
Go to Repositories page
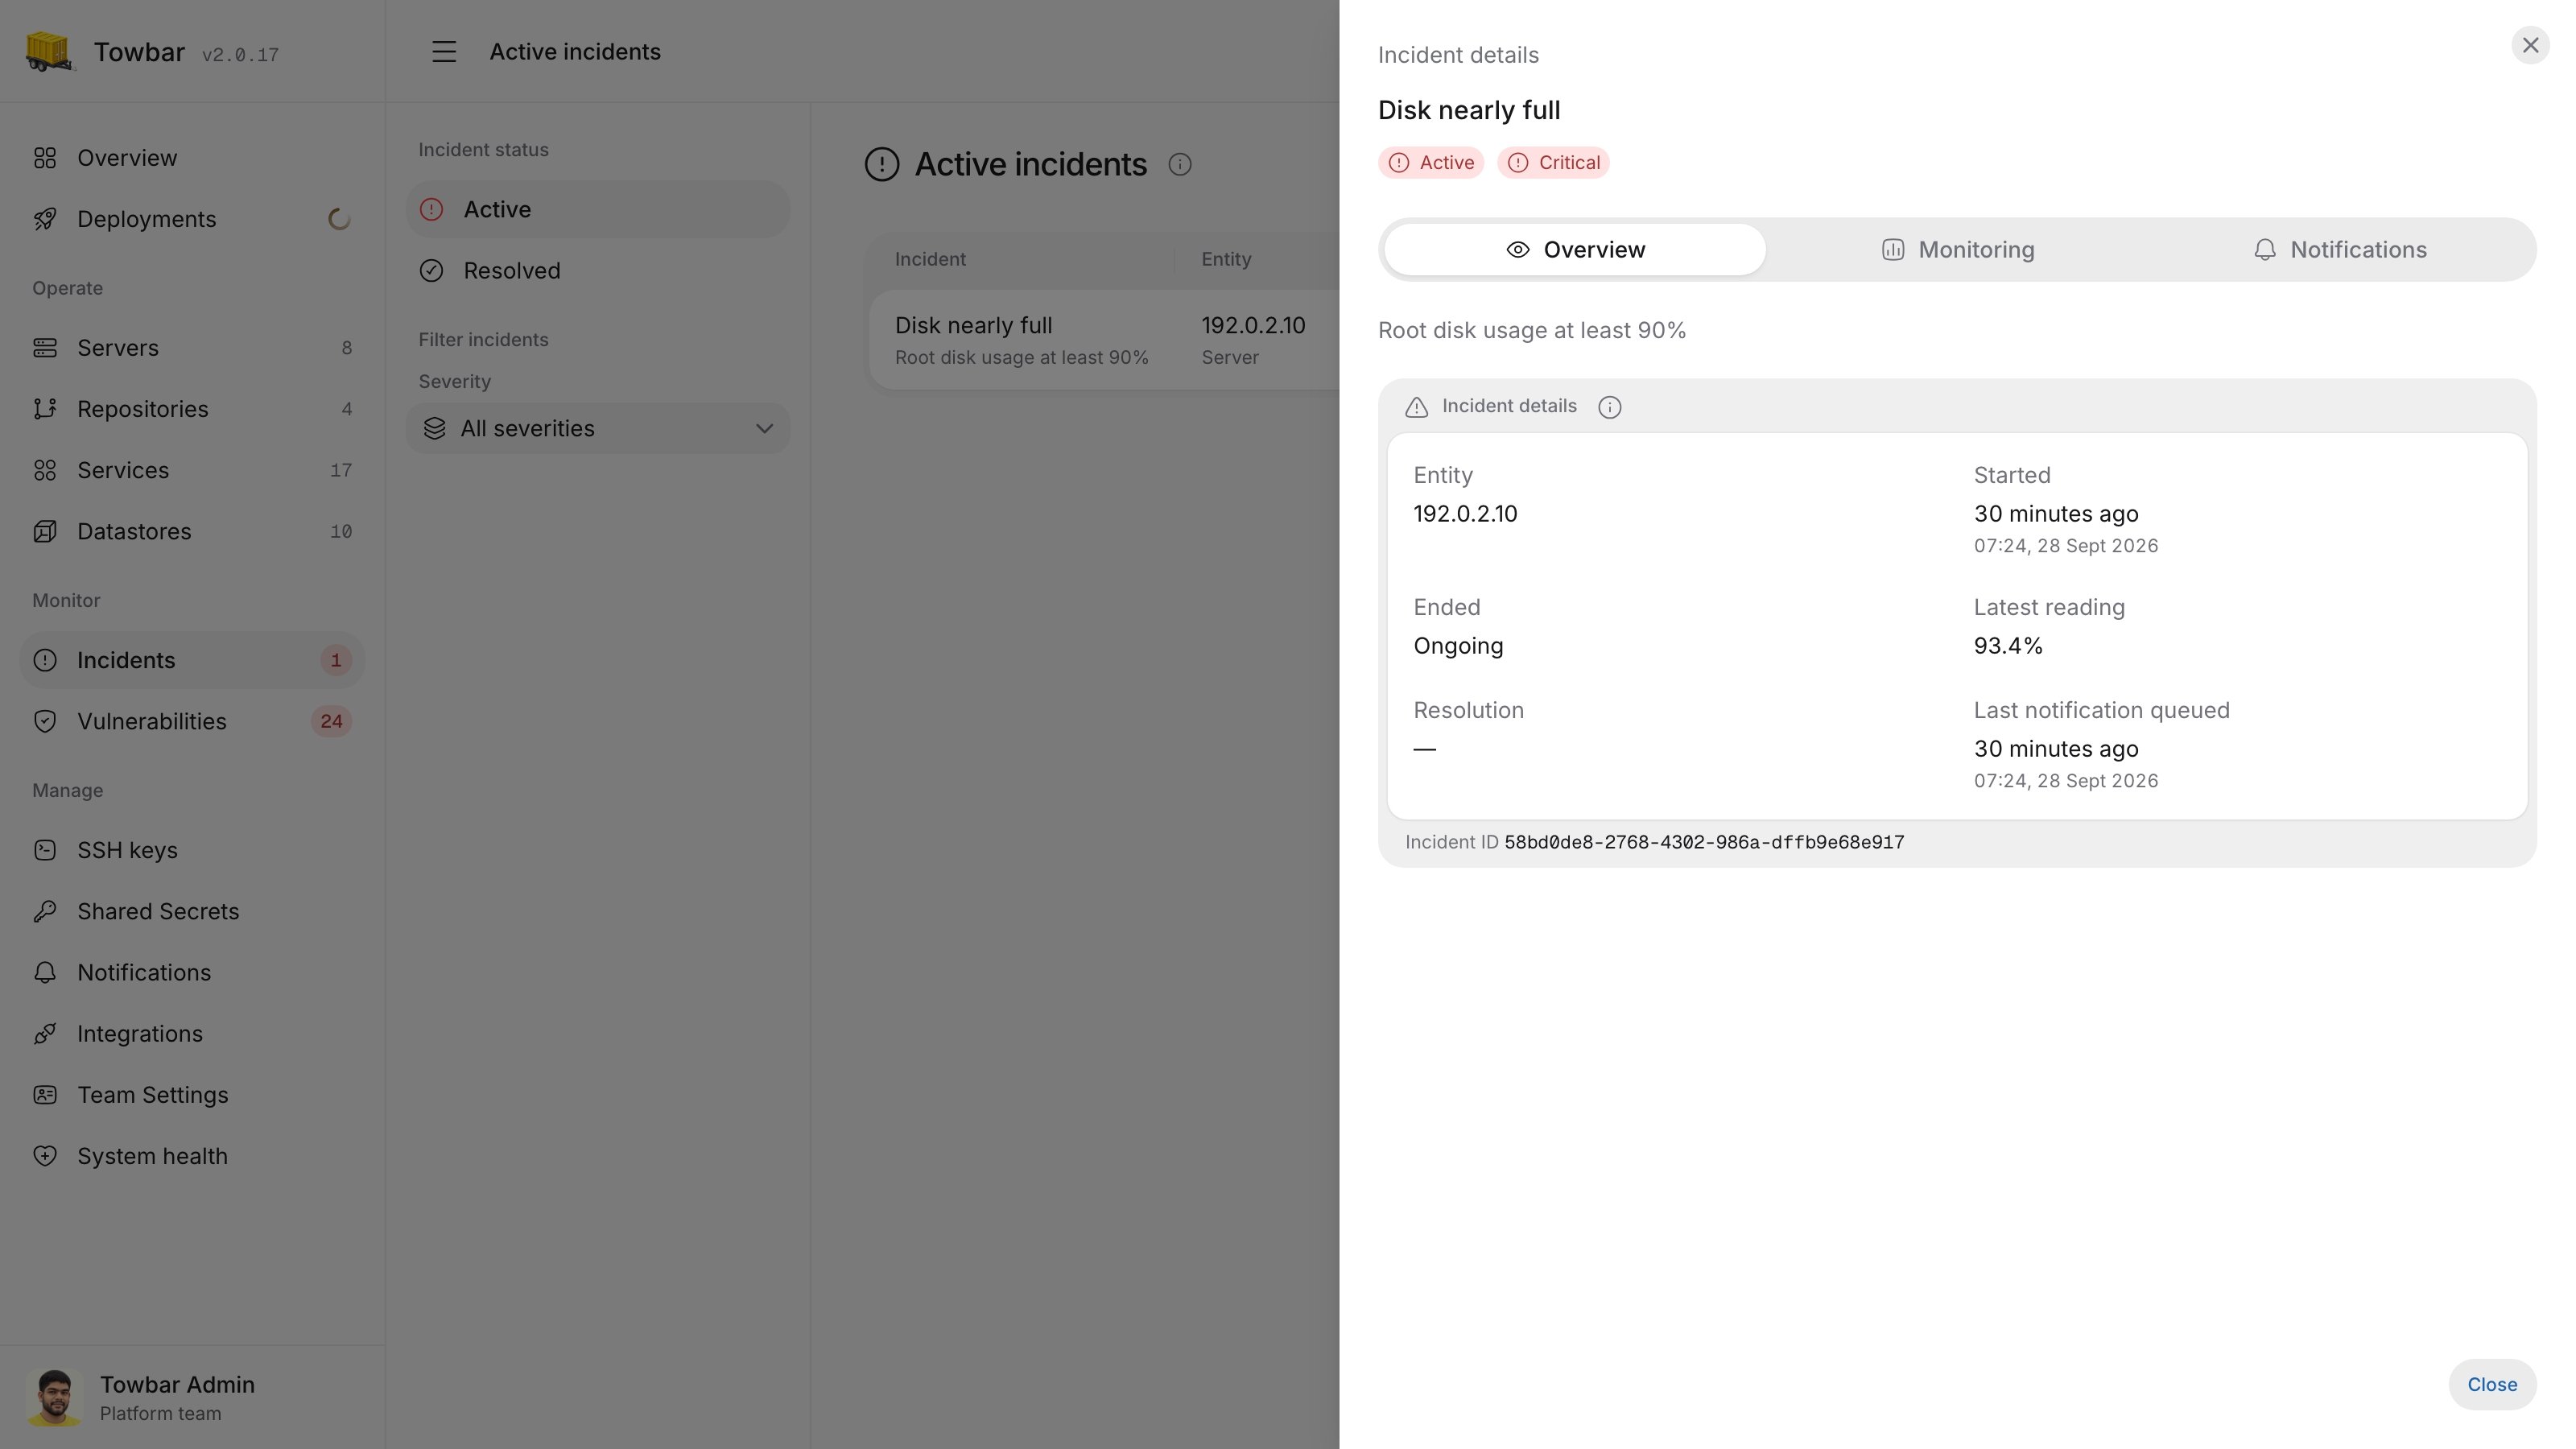tap(192, 409)
